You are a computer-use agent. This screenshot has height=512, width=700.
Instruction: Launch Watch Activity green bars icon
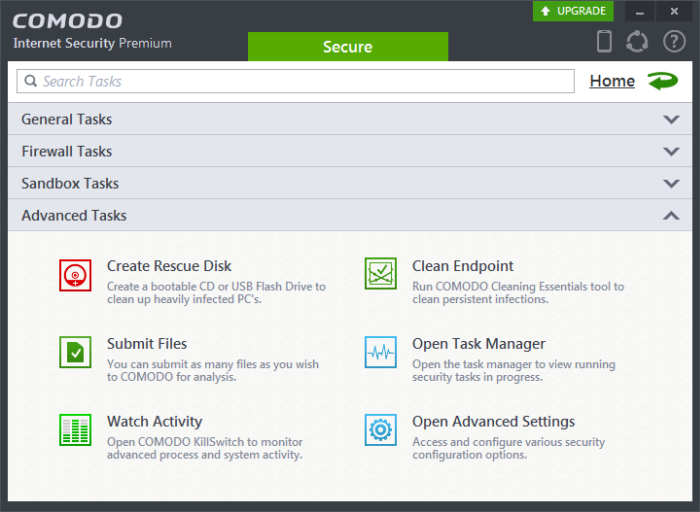(75, 430)
